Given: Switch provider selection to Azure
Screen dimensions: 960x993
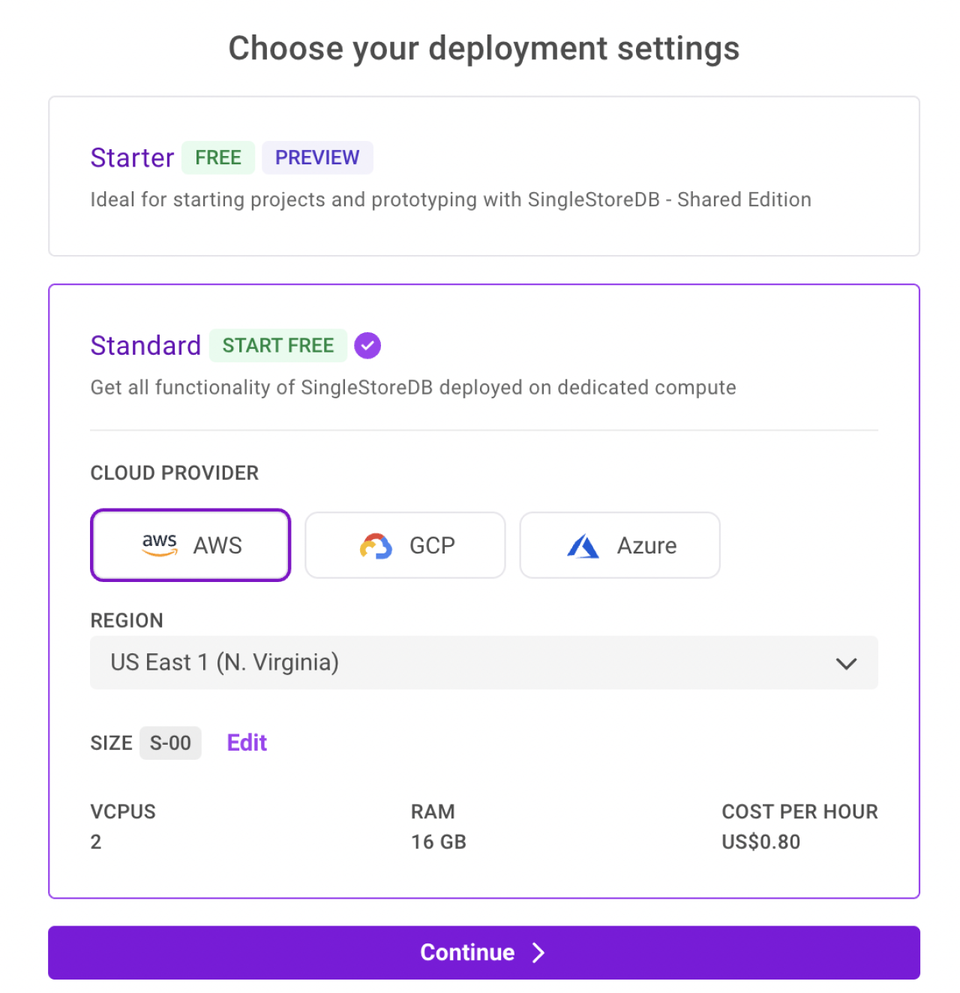Looking at the screenshot, I should [x=619, y=545].
